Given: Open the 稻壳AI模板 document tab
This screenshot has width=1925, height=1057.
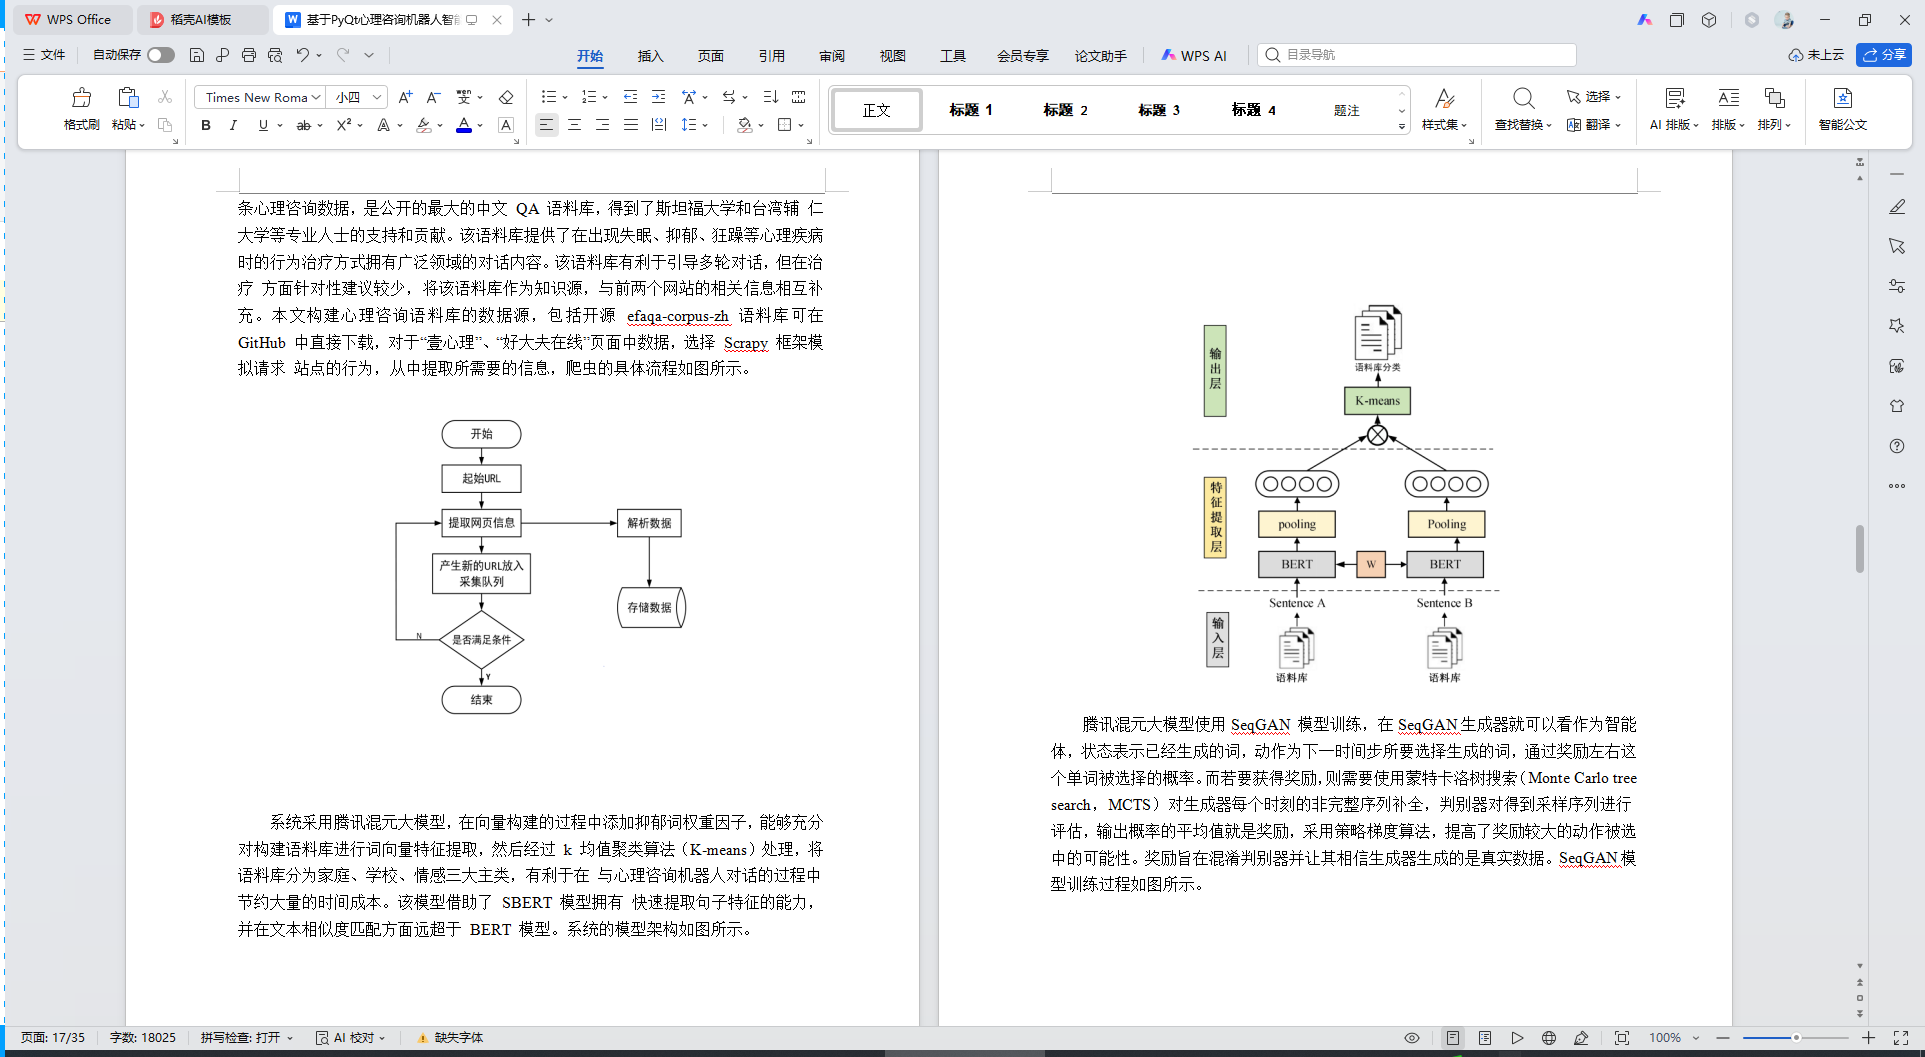Looking at the screenshot, I should [x=204, y=20].
